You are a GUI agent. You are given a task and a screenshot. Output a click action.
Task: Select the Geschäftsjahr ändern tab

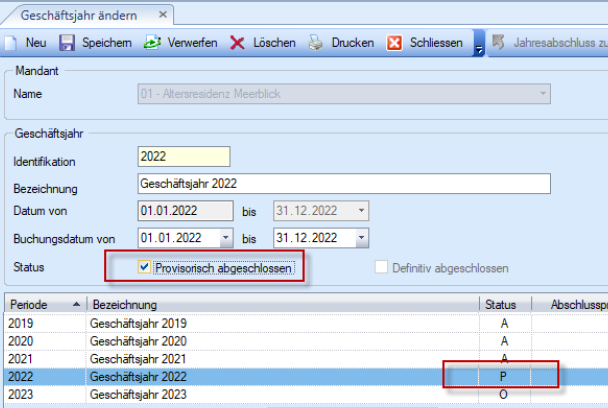pos(79,16)
